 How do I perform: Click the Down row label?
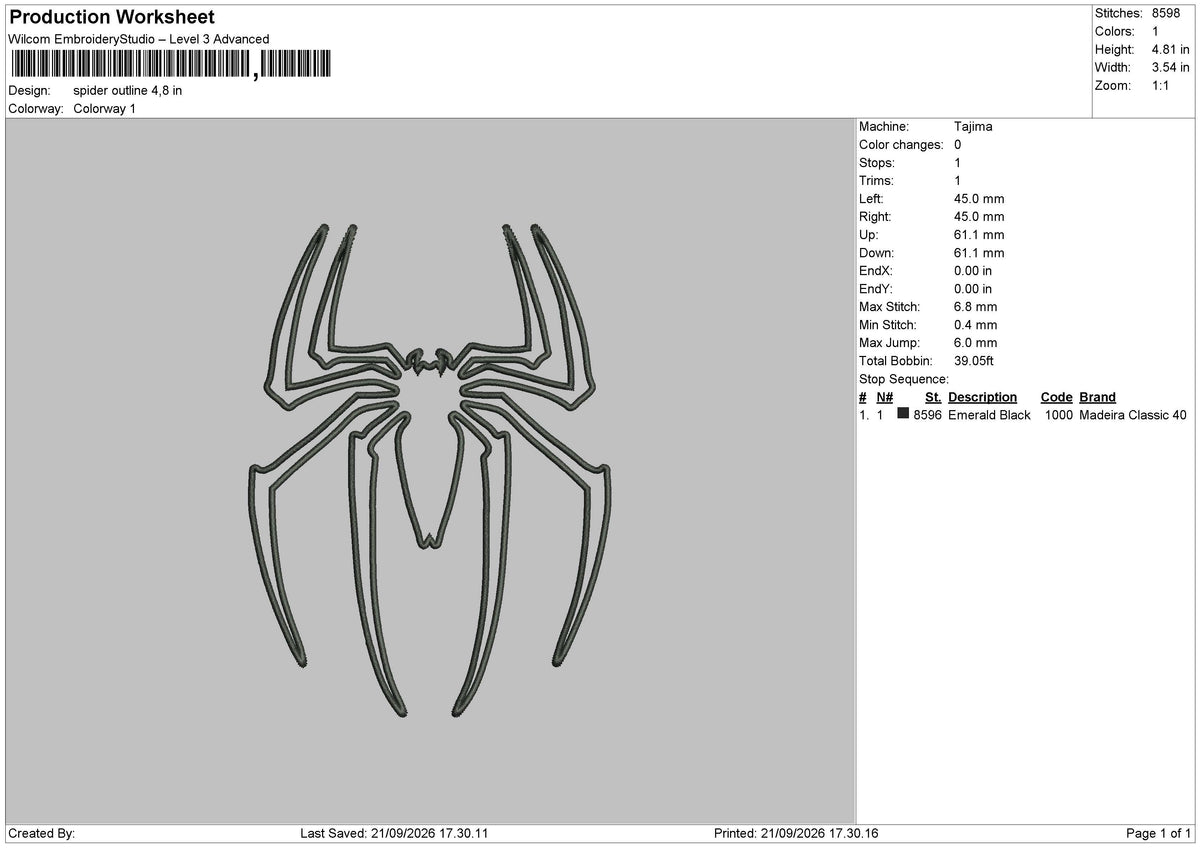(877, 253)
